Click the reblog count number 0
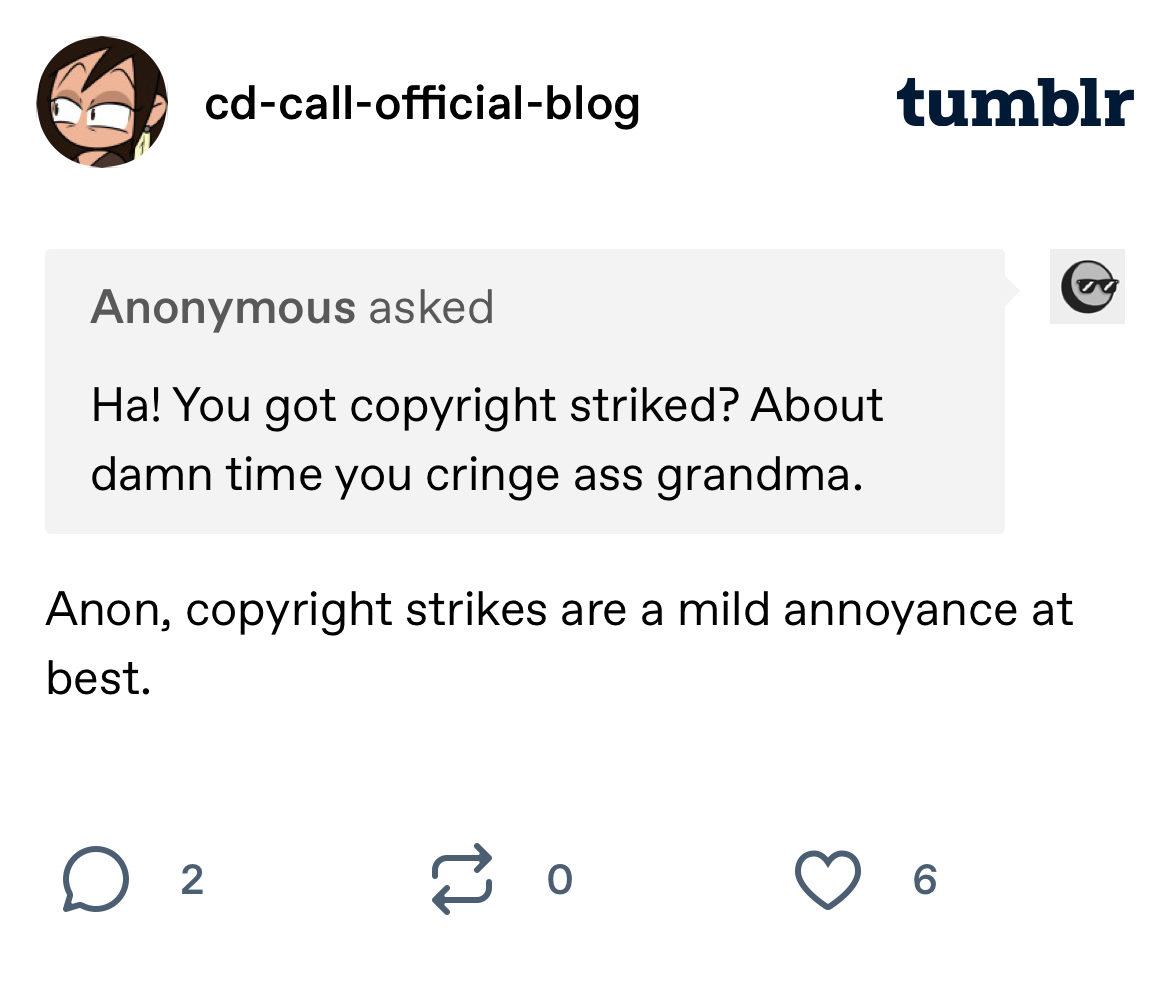This screenshot has width=1170, height=987. tap(560, 880)
